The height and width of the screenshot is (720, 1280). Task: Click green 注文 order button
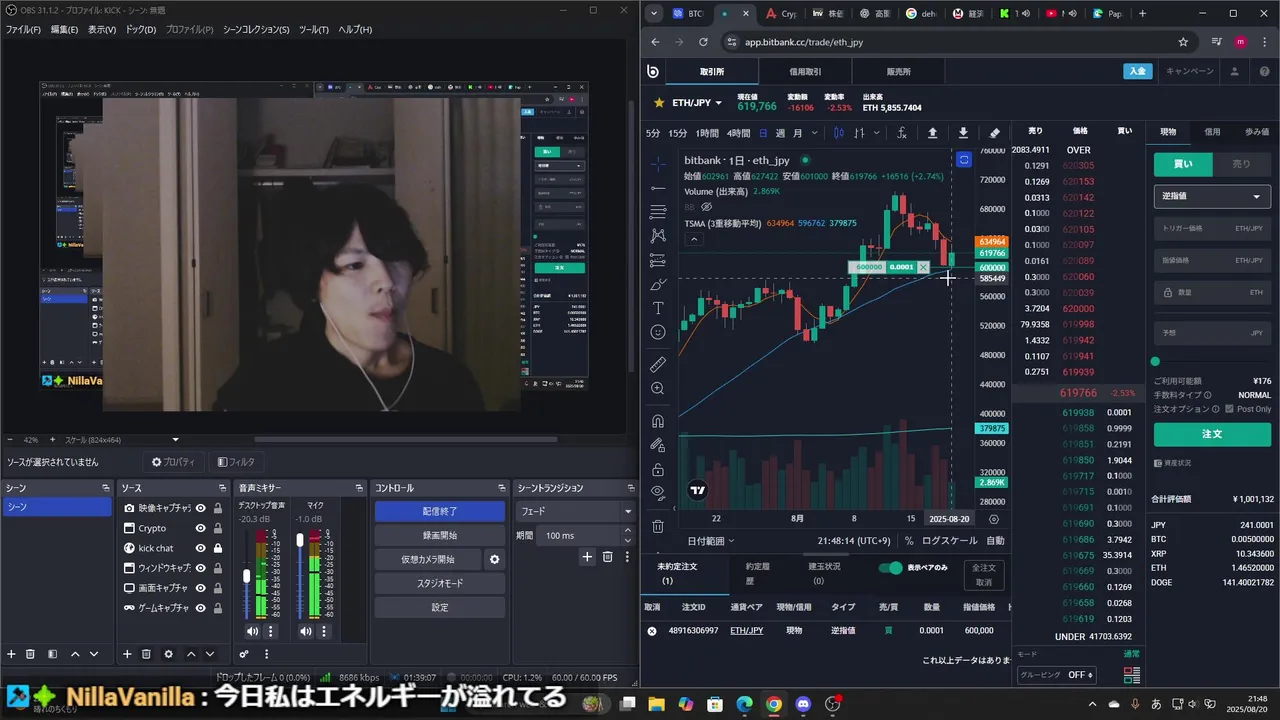click(1212, 434)
